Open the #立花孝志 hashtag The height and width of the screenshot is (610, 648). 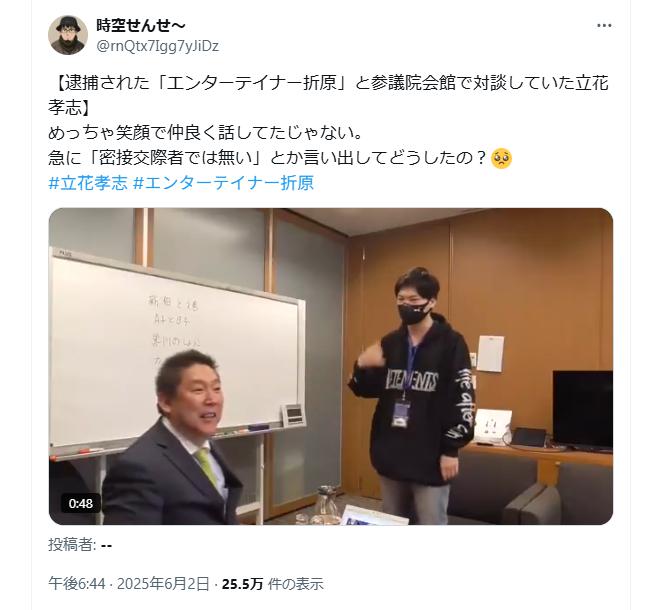tap(88, 182)
